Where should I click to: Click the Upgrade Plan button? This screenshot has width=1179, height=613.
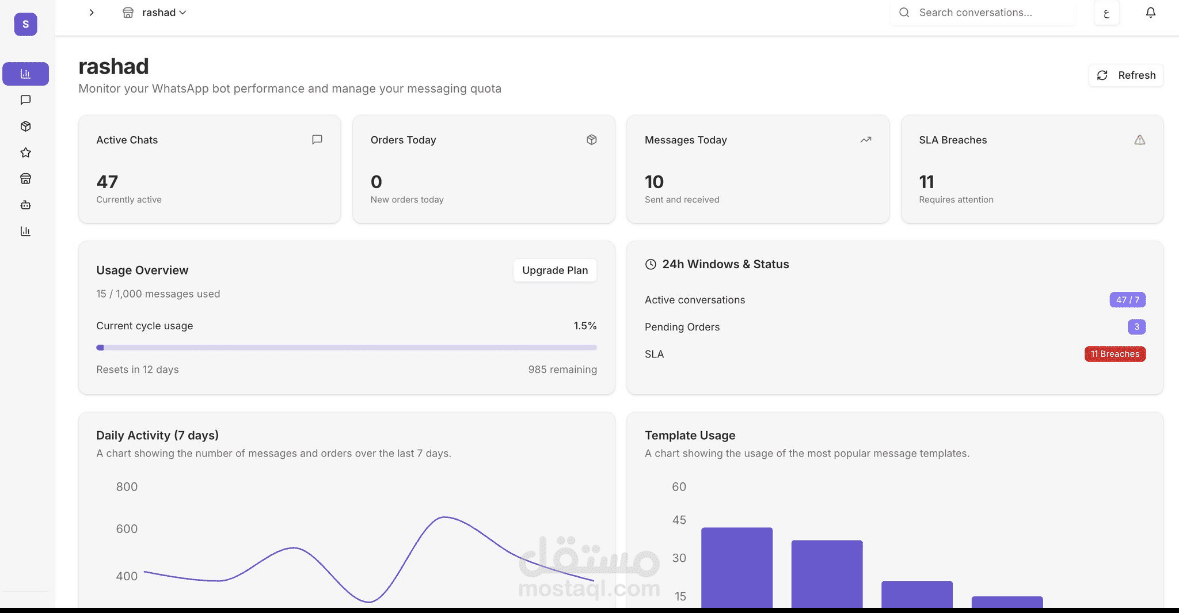[x=555, y=270]
